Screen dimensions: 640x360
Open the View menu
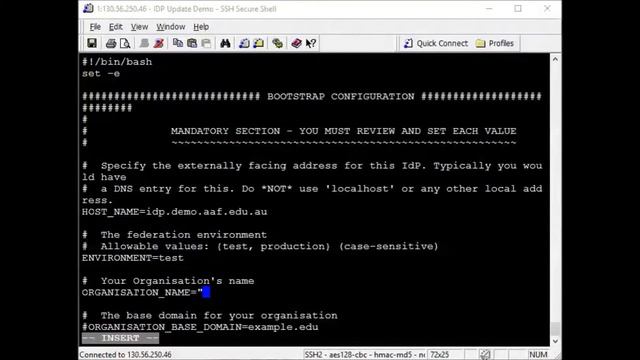point(139,27)
